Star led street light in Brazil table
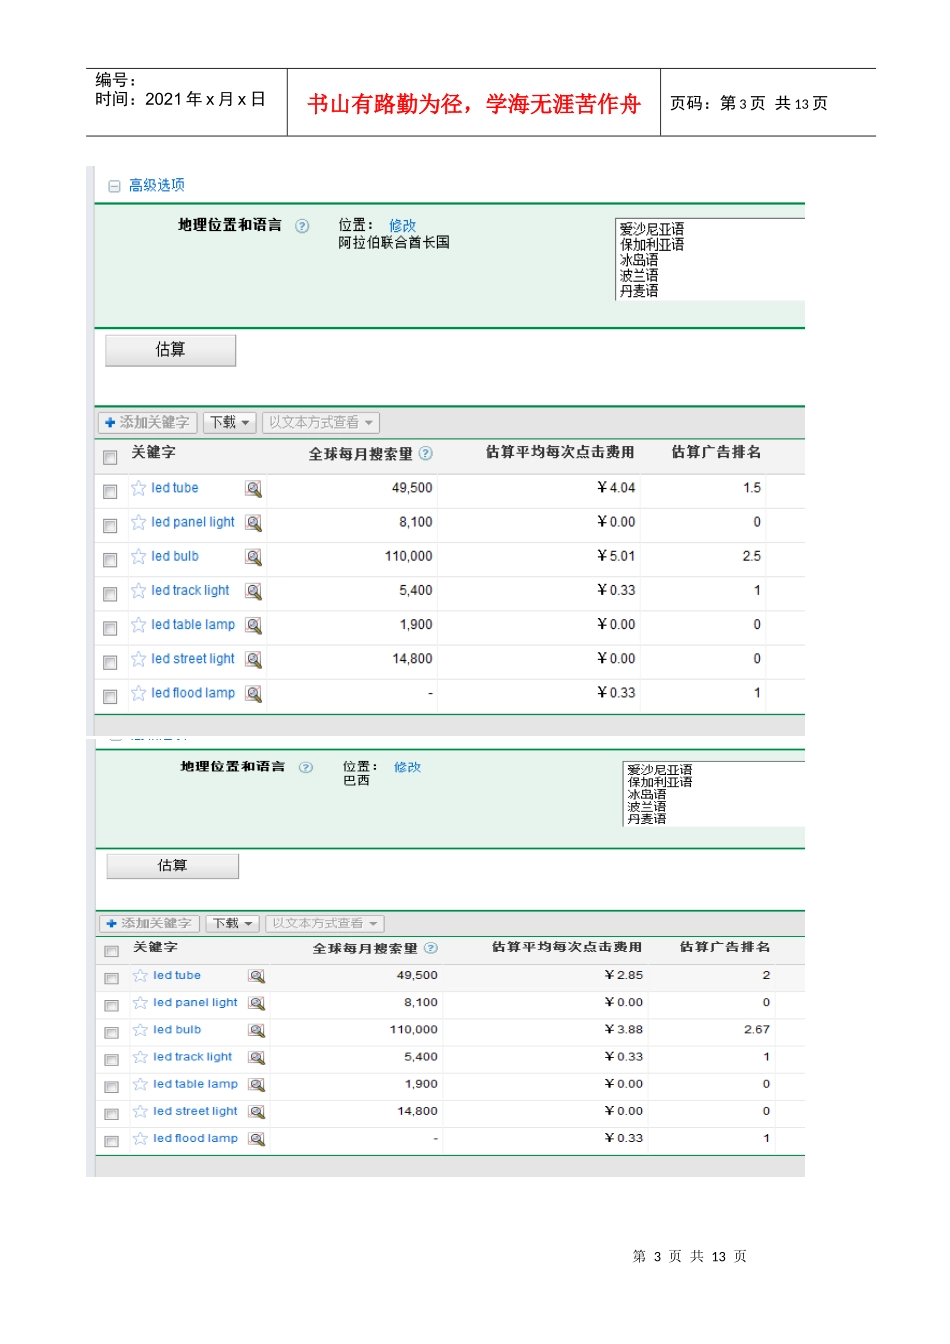The image size is (950, 1344). tap(141, 1112)
